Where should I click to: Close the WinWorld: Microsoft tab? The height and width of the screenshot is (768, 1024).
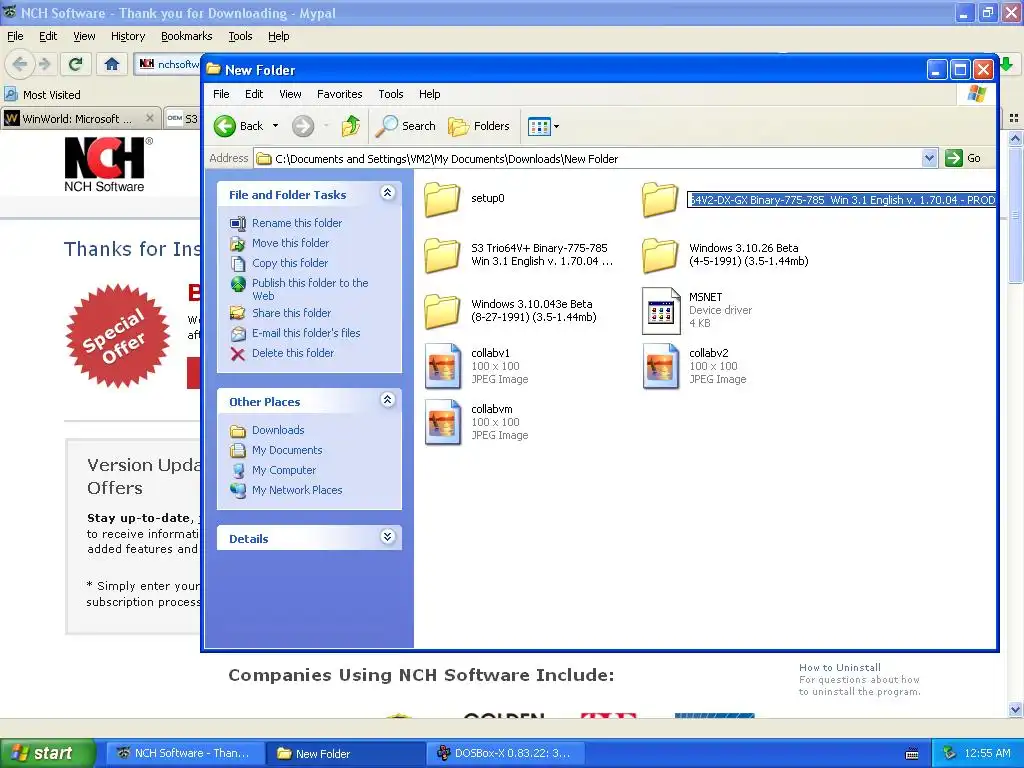150,118
